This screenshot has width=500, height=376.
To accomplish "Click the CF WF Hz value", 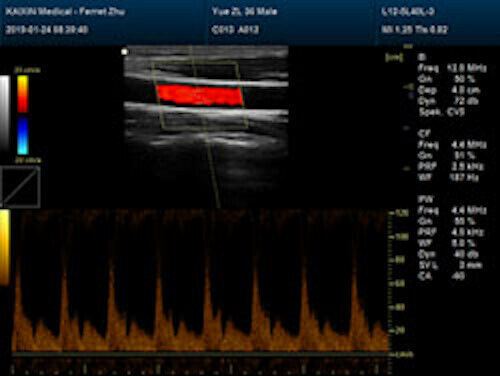I will coord(464,177).
